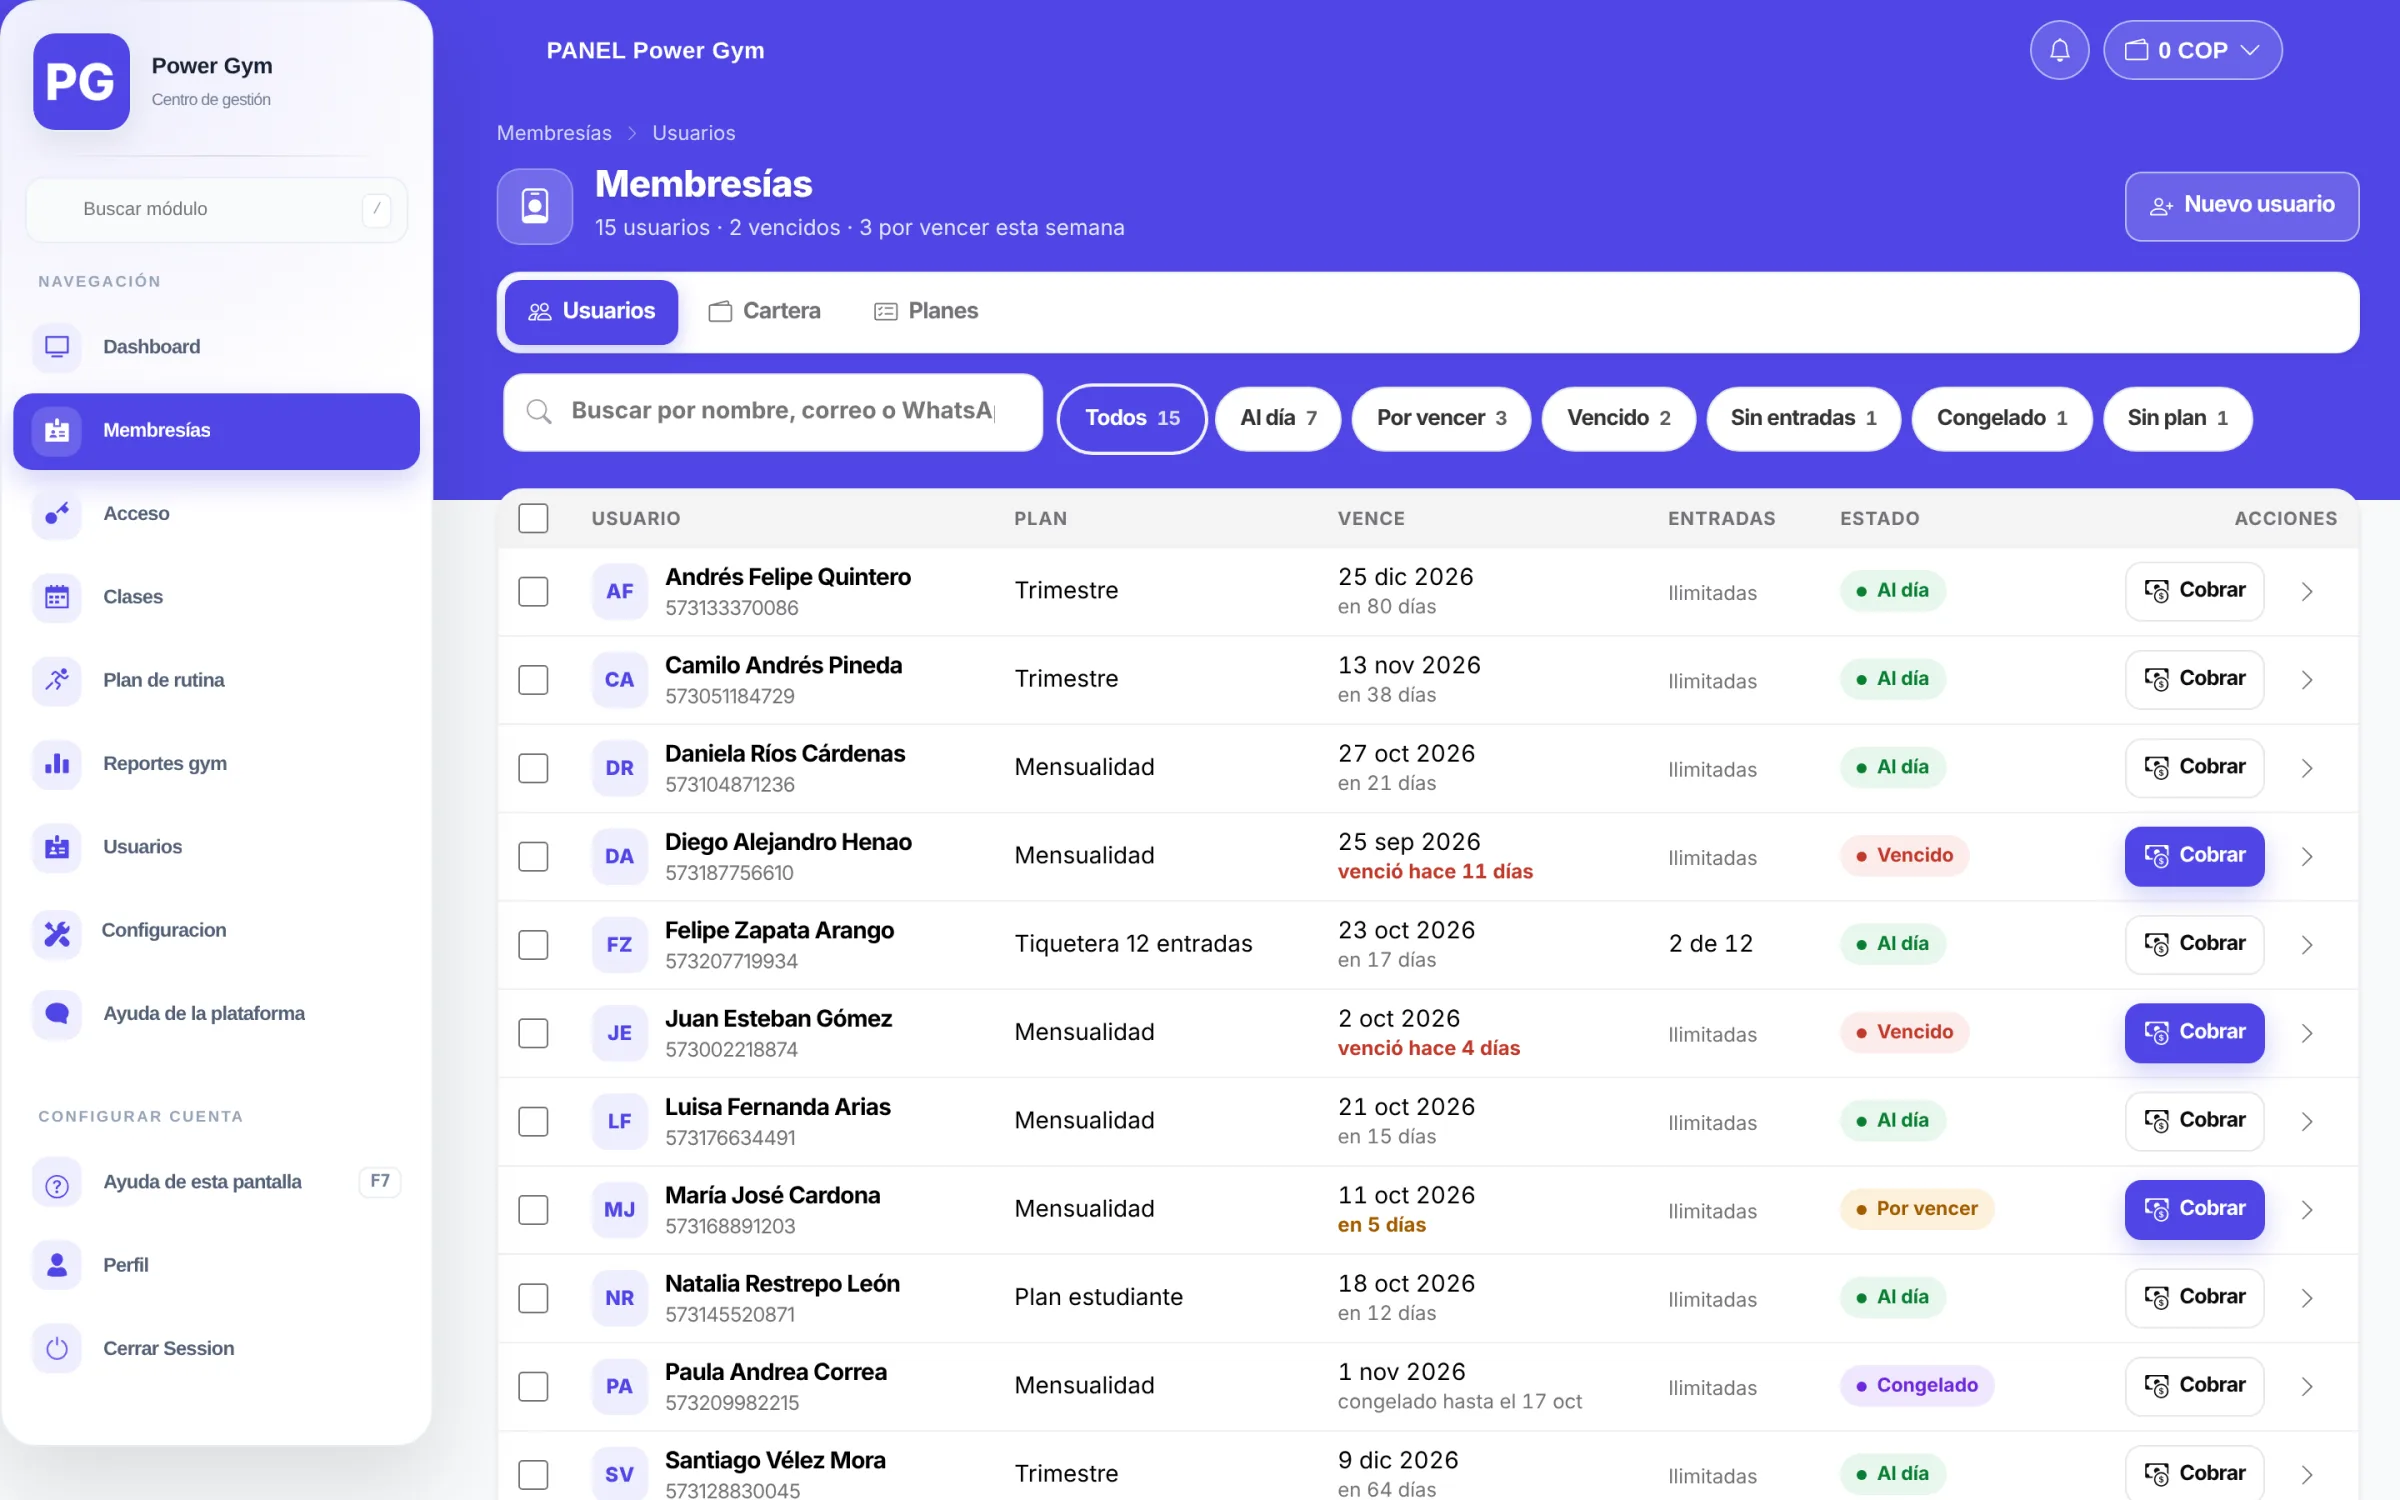Screen dimensions: 2400x1500
Task: Click the AF avatar for Andrés Felipe Quintero
Action: click(x=619, y=591)
